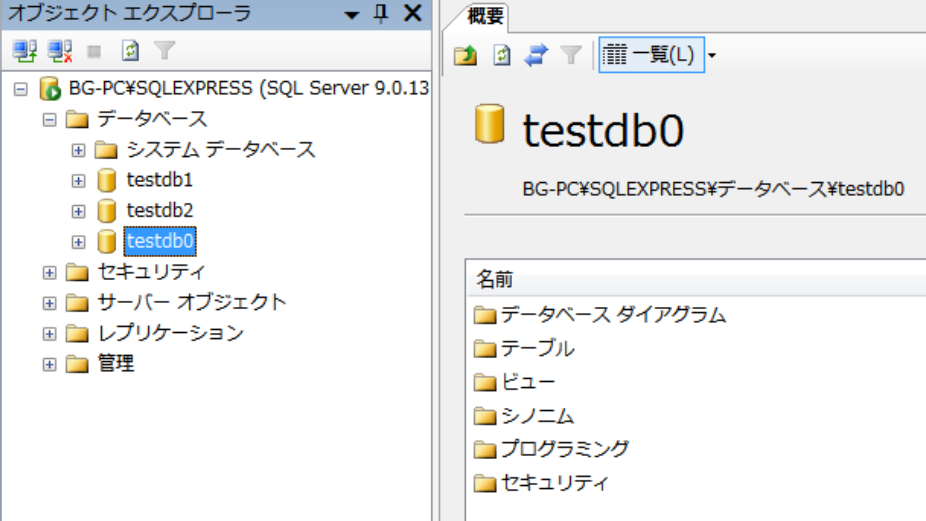Click the path text BG-PC¥SQLEXPRESS¥データベース¥testdb0
926x521 pixels.
point(713,189)
